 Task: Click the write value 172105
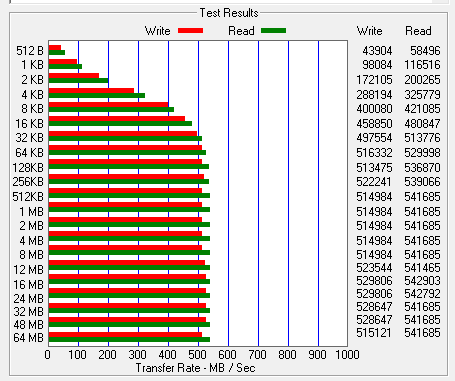click(374, 80)
